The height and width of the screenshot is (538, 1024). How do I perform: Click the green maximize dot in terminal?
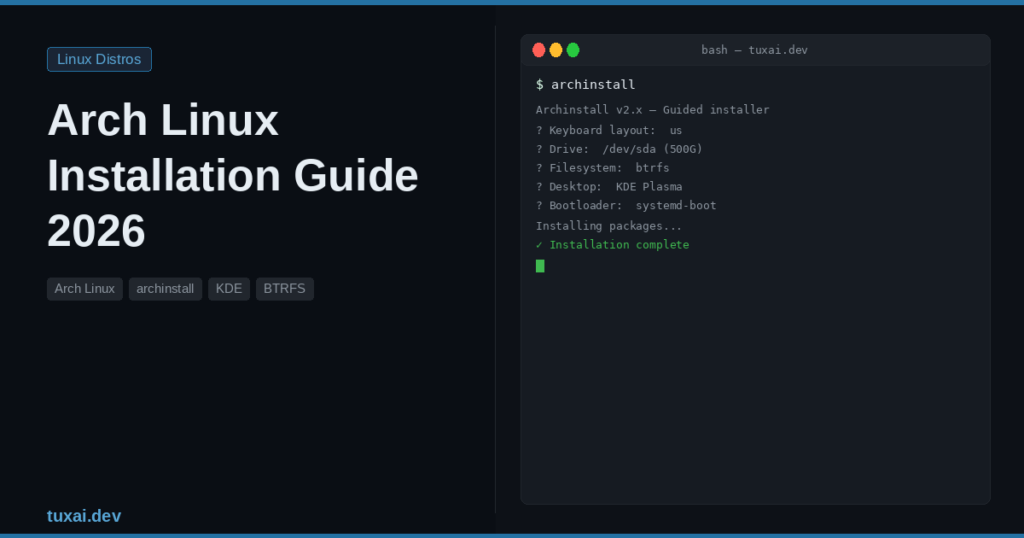[x=573, y=50]
